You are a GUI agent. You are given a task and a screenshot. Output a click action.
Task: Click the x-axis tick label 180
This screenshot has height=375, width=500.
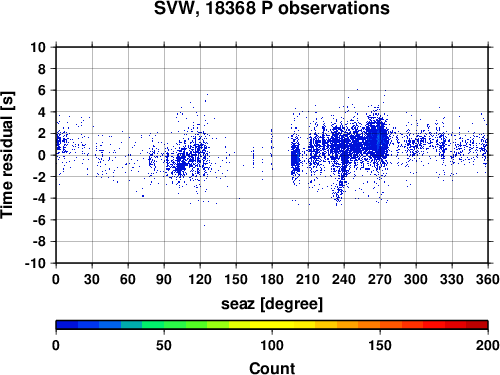(272, 279)
